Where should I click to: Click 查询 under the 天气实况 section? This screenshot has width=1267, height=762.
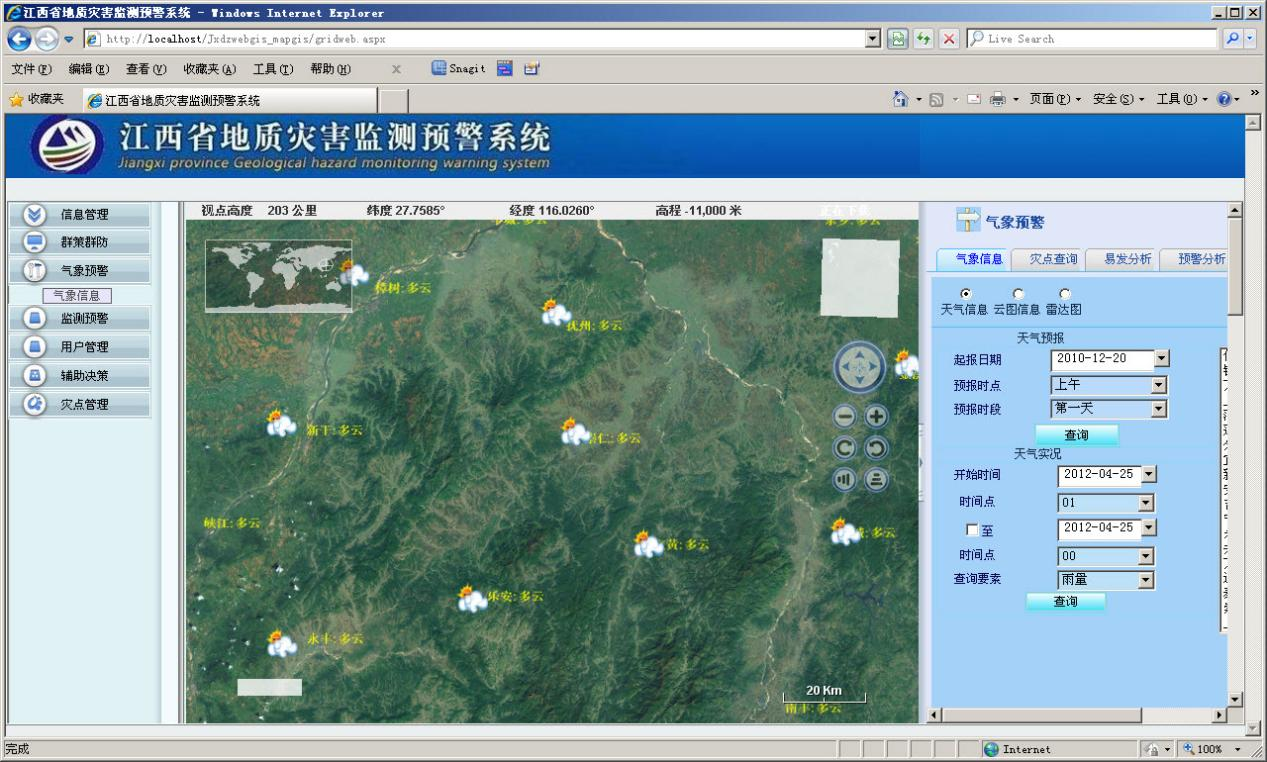(x=1065, y=601)
